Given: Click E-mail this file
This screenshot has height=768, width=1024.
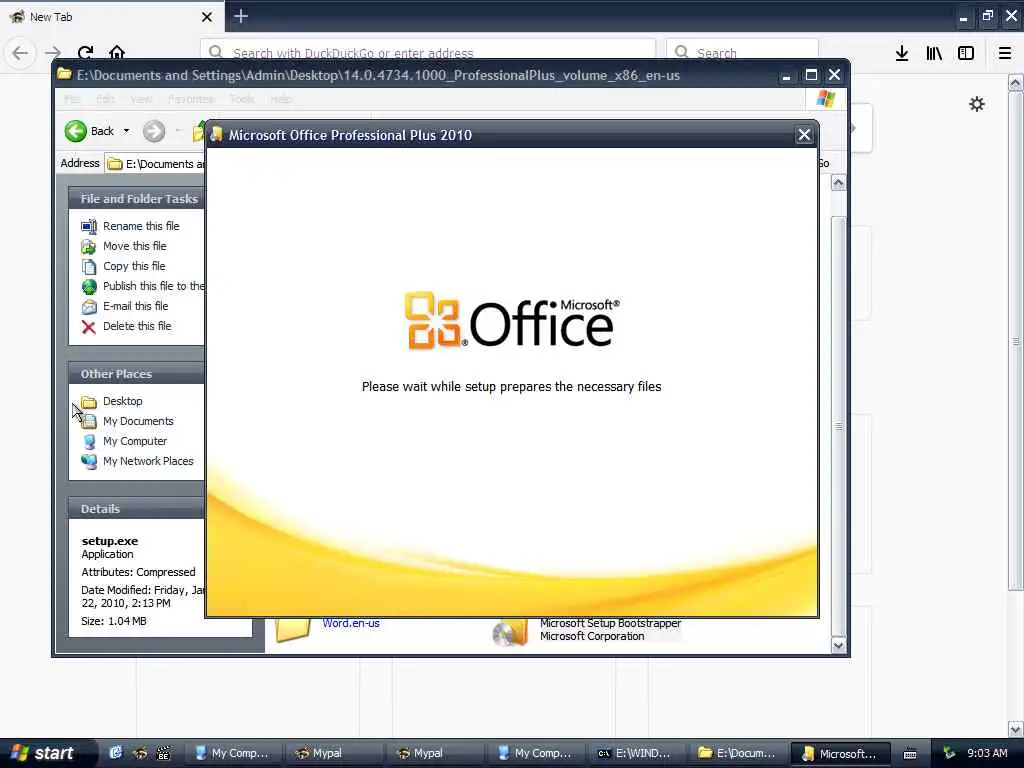Looking at the screenshot, I should [135, 306].
